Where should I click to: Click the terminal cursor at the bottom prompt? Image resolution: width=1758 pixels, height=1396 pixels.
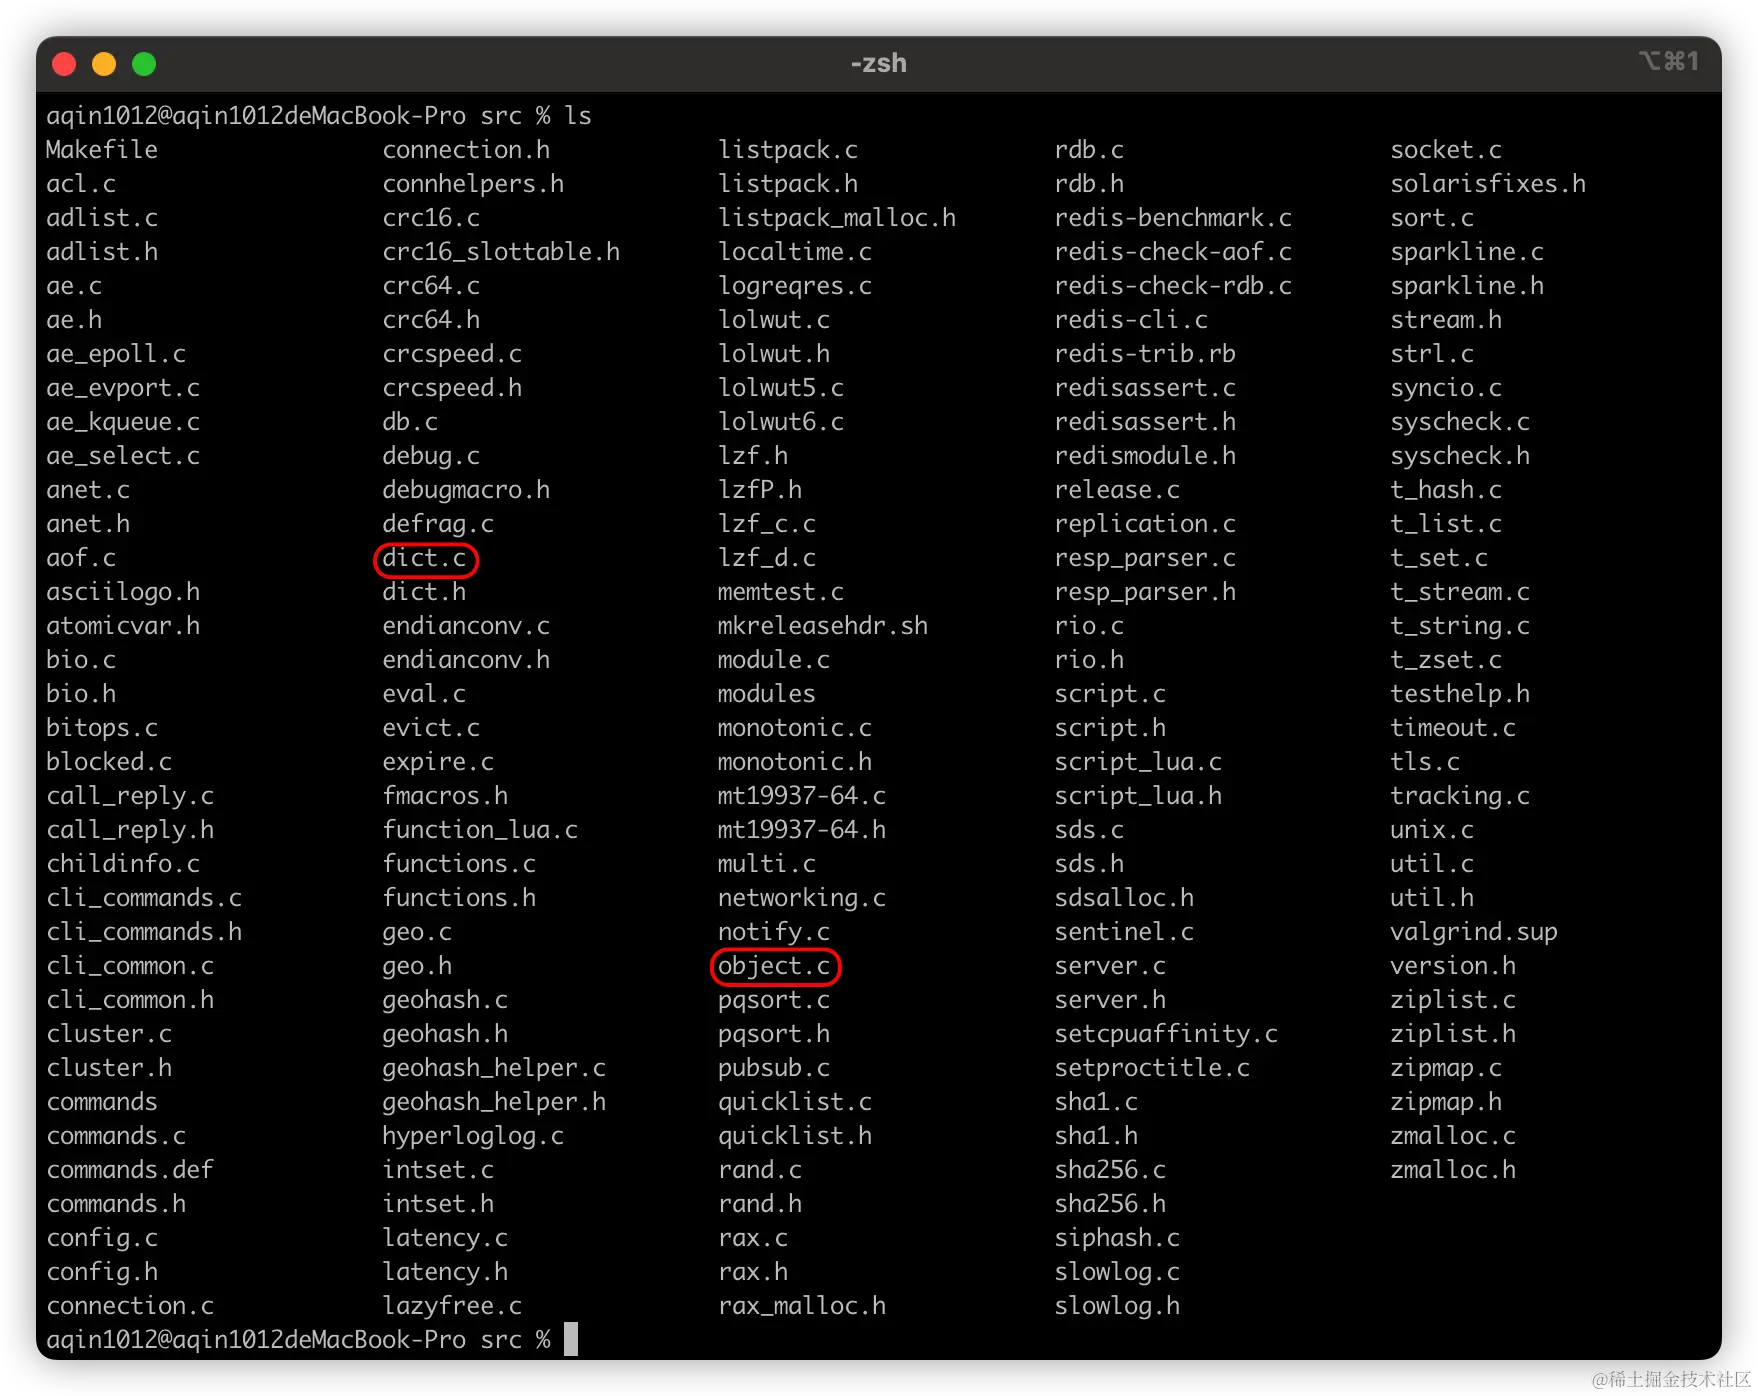pos(571,1339)
